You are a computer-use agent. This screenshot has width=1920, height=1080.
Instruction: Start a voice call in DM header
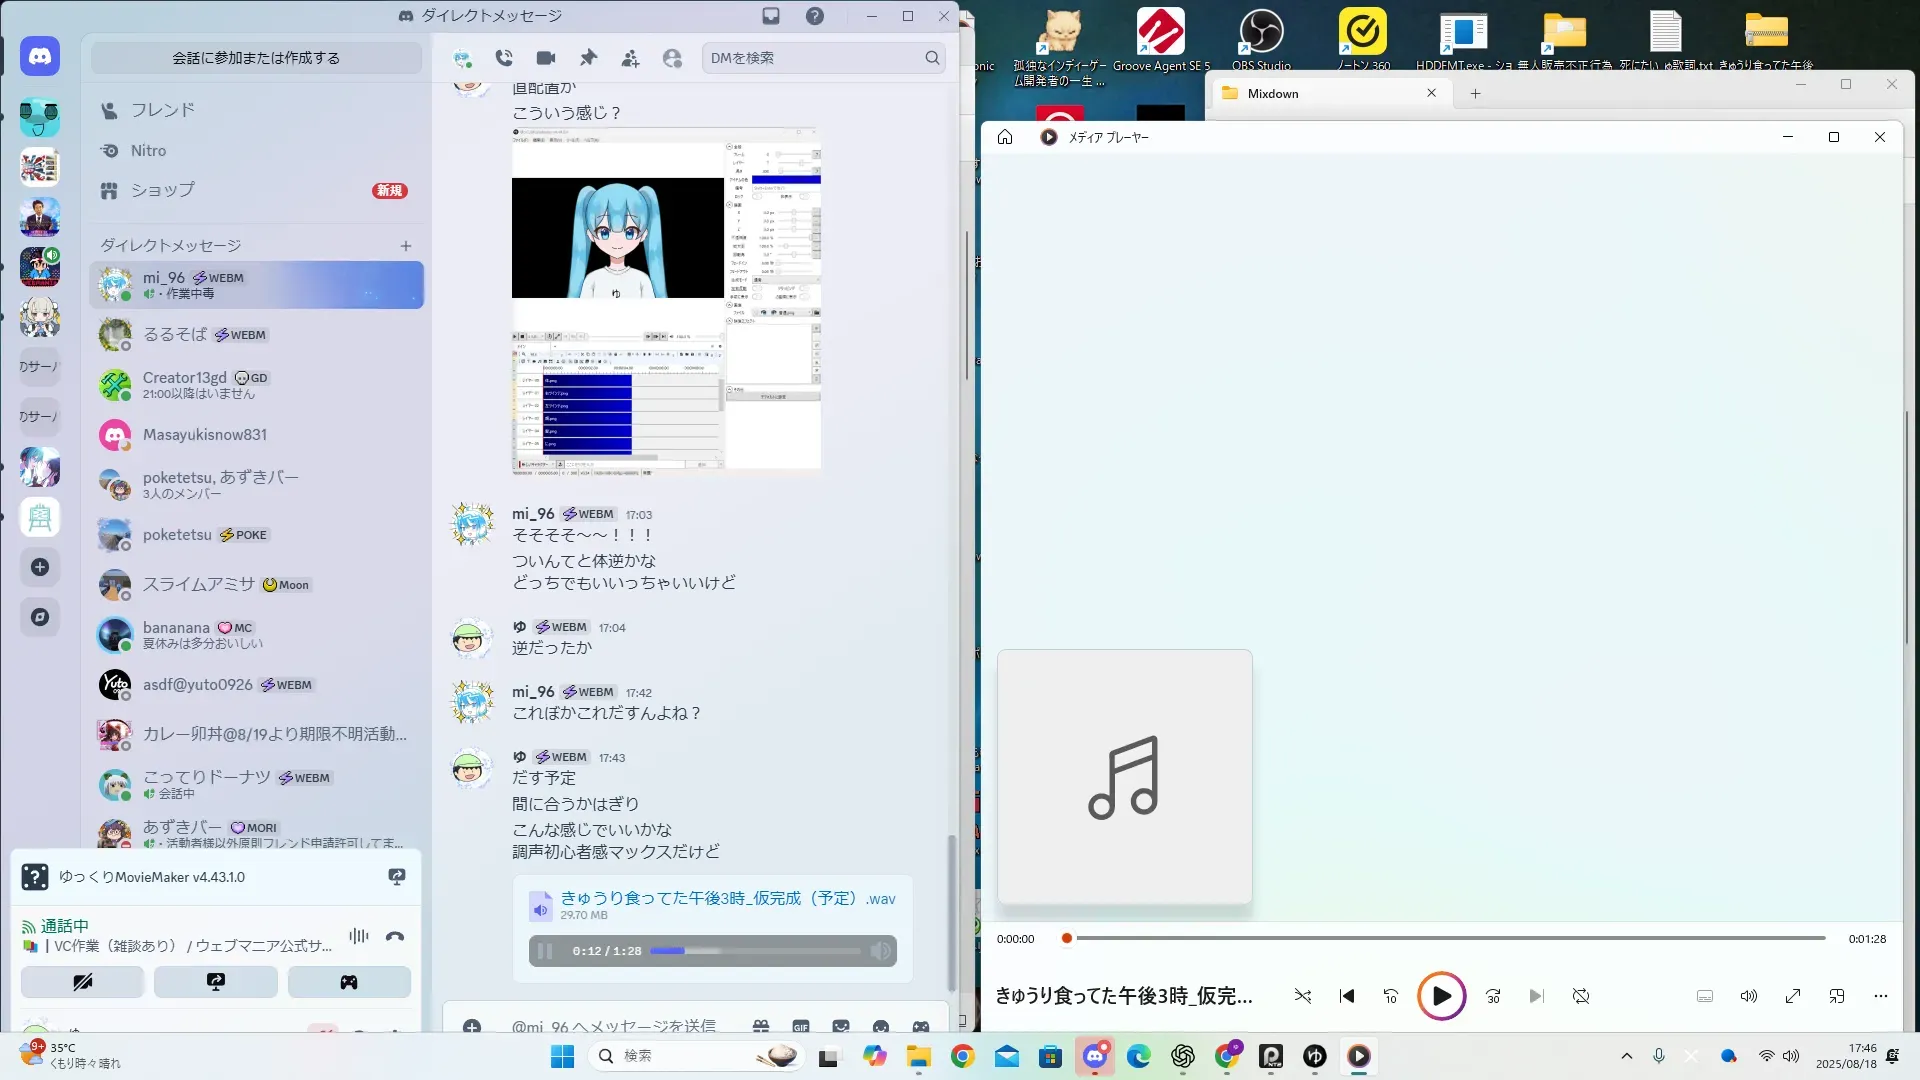click(x=504, y=58)
